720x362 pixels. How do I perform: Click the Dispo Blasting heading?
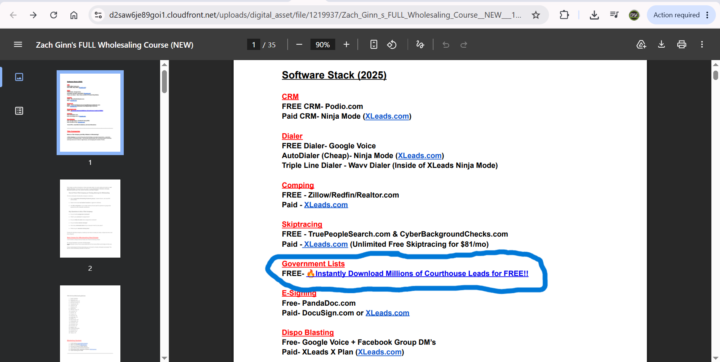307,332
